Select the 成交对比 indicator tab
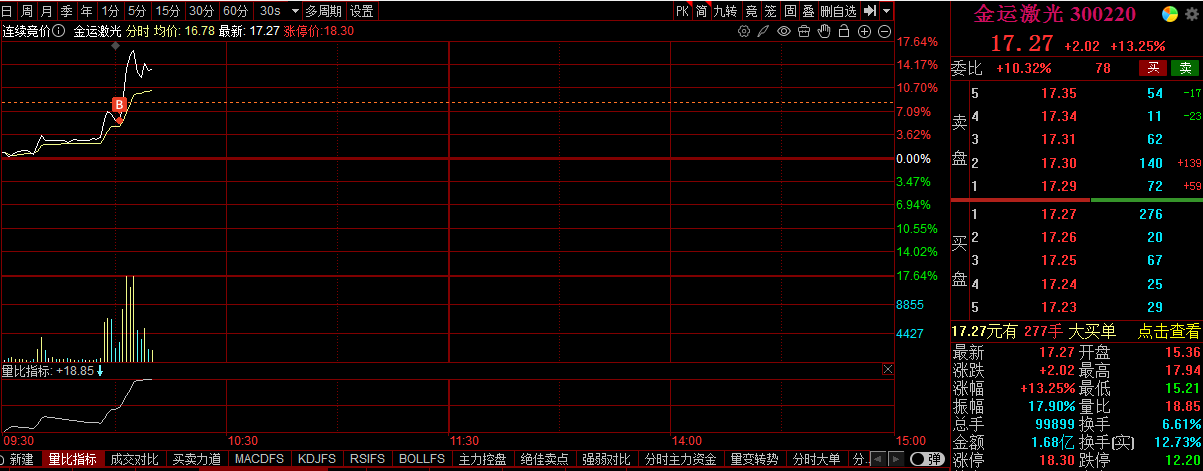Viewport: 1203px width, 471px height. pyautogui.click(x=134, y=460)
